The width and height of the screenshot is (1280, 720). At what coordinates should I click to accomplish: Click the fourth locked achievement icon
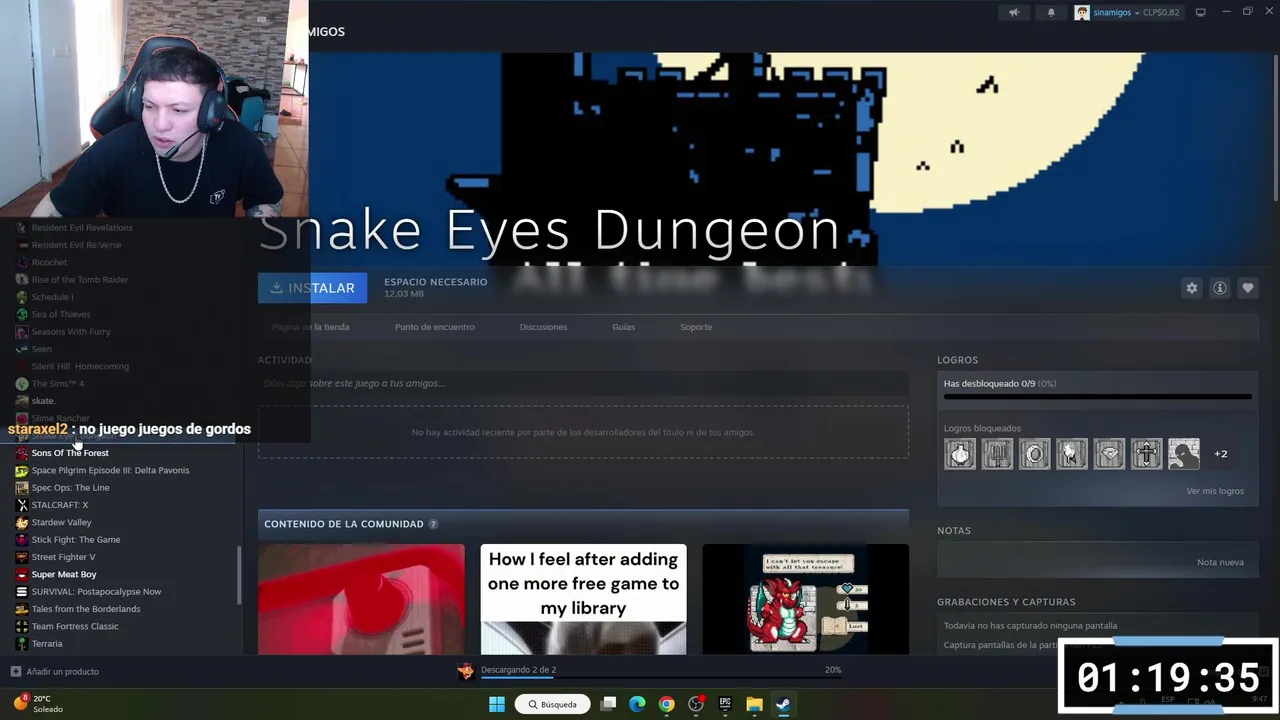1071,454
